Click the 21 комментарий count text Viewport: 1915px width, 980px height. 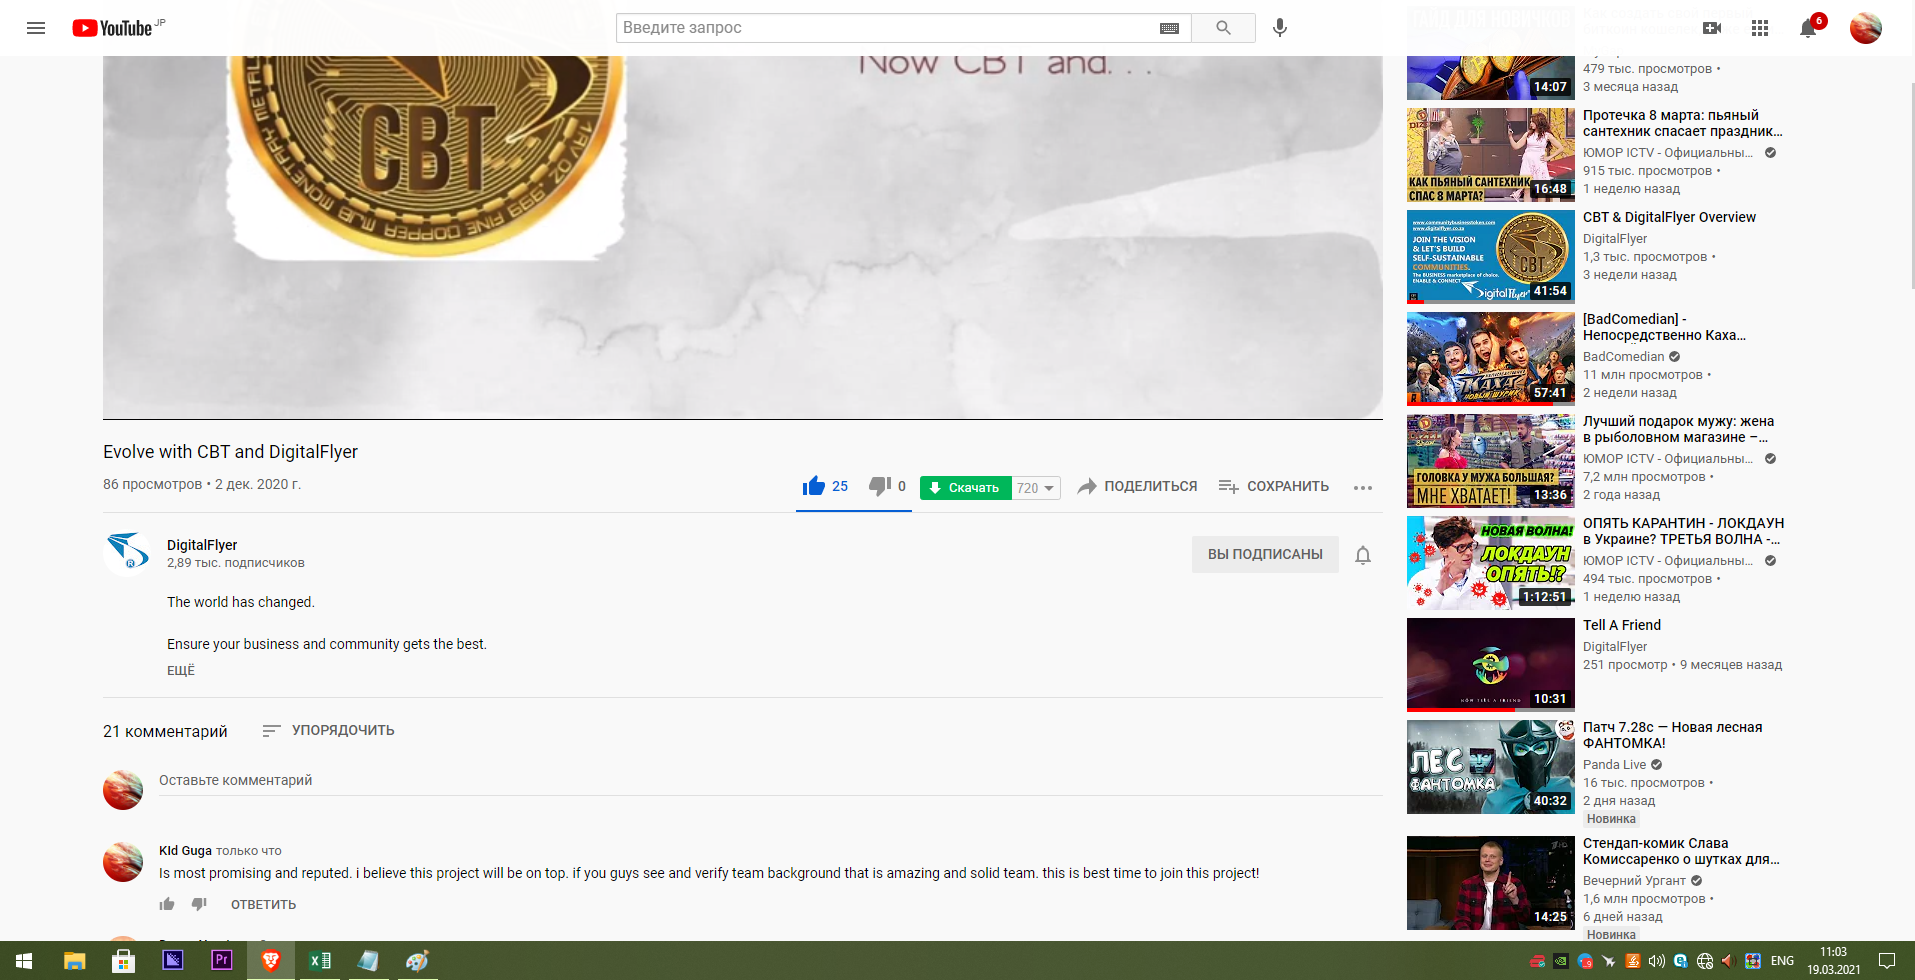coord(165,732)
